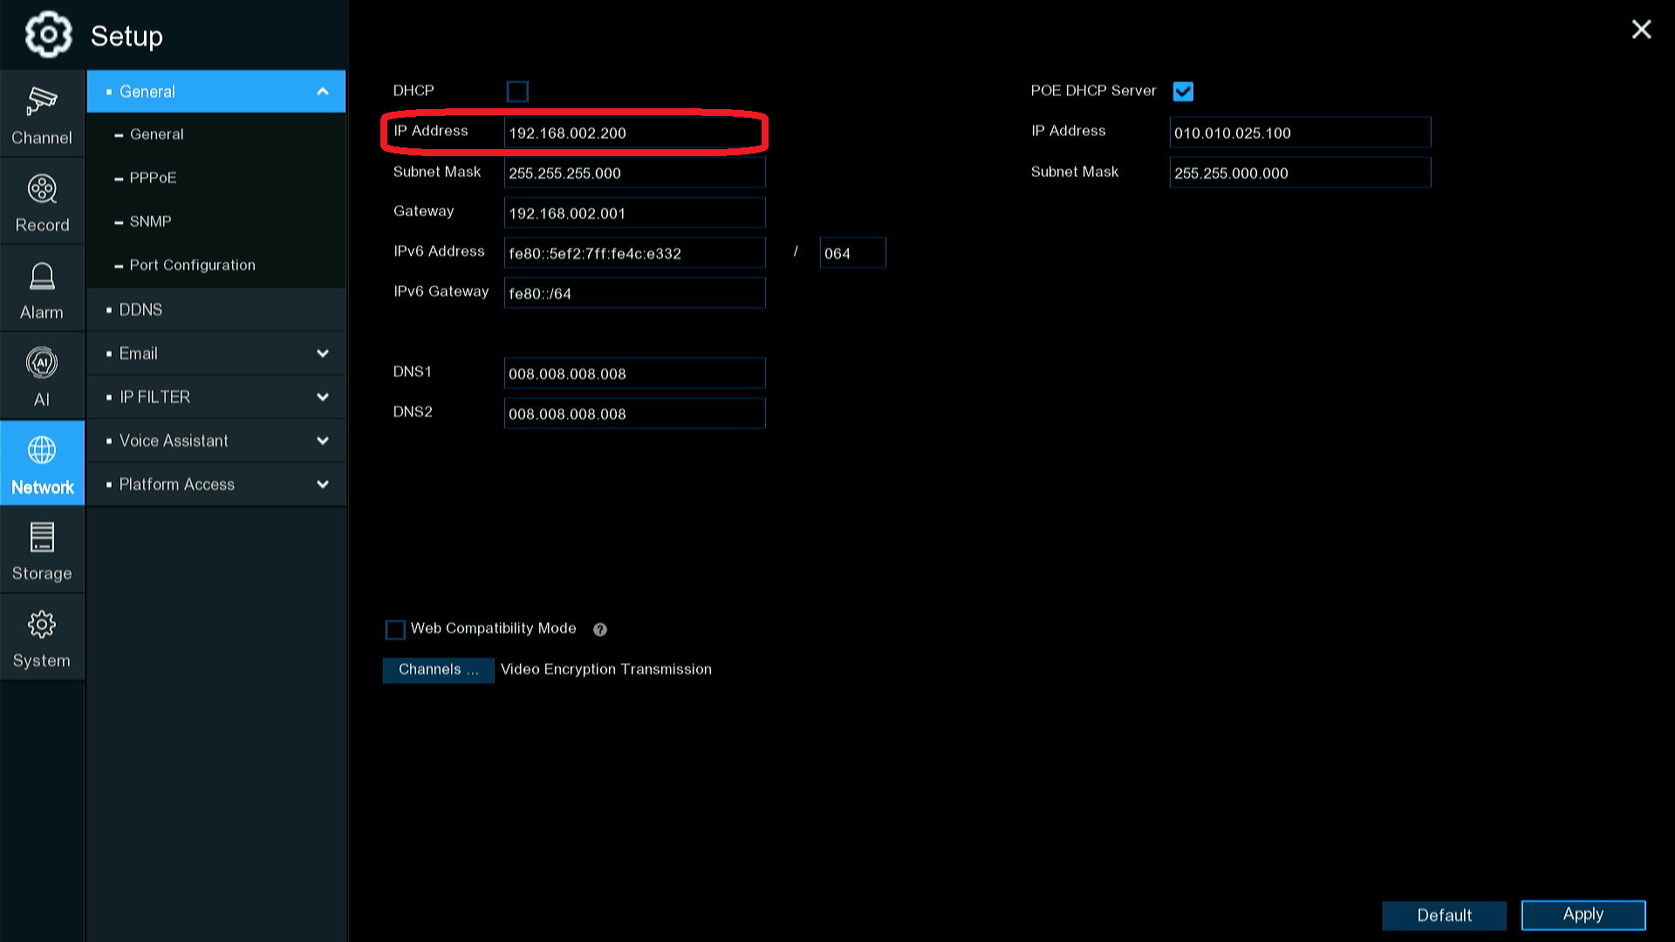Enable Web Compatibility Mode
The image size is (1675, 942).
(395, 629)
